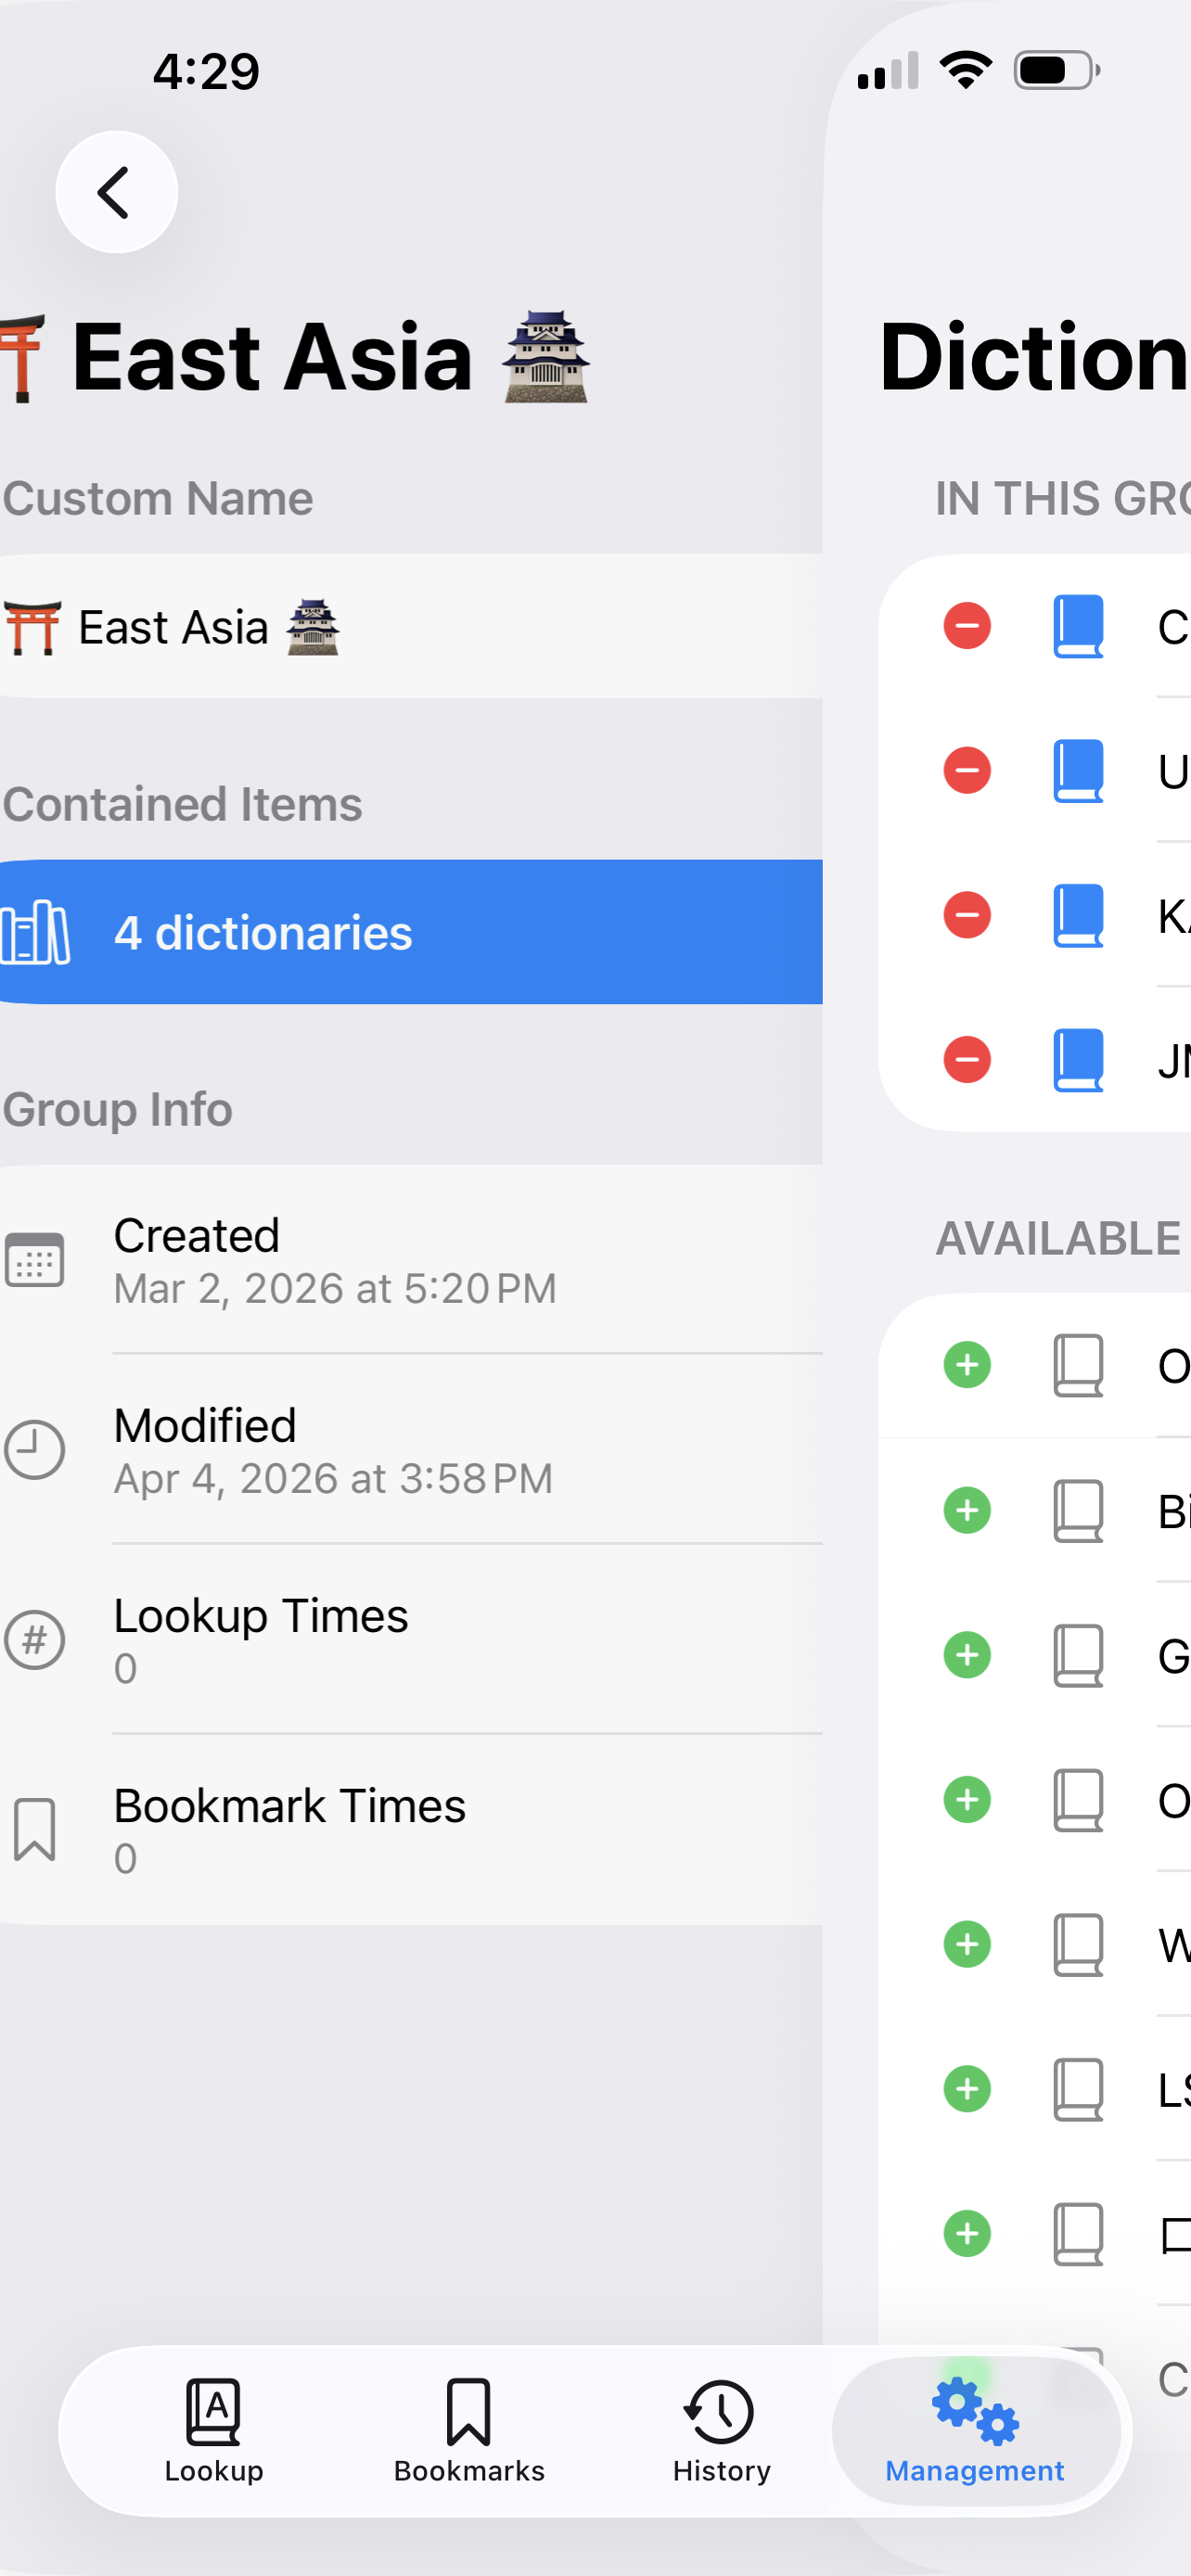Remove the dictionary starting with K
1191x2576 pixels.
pyautogui.click(x=966, y=916)
